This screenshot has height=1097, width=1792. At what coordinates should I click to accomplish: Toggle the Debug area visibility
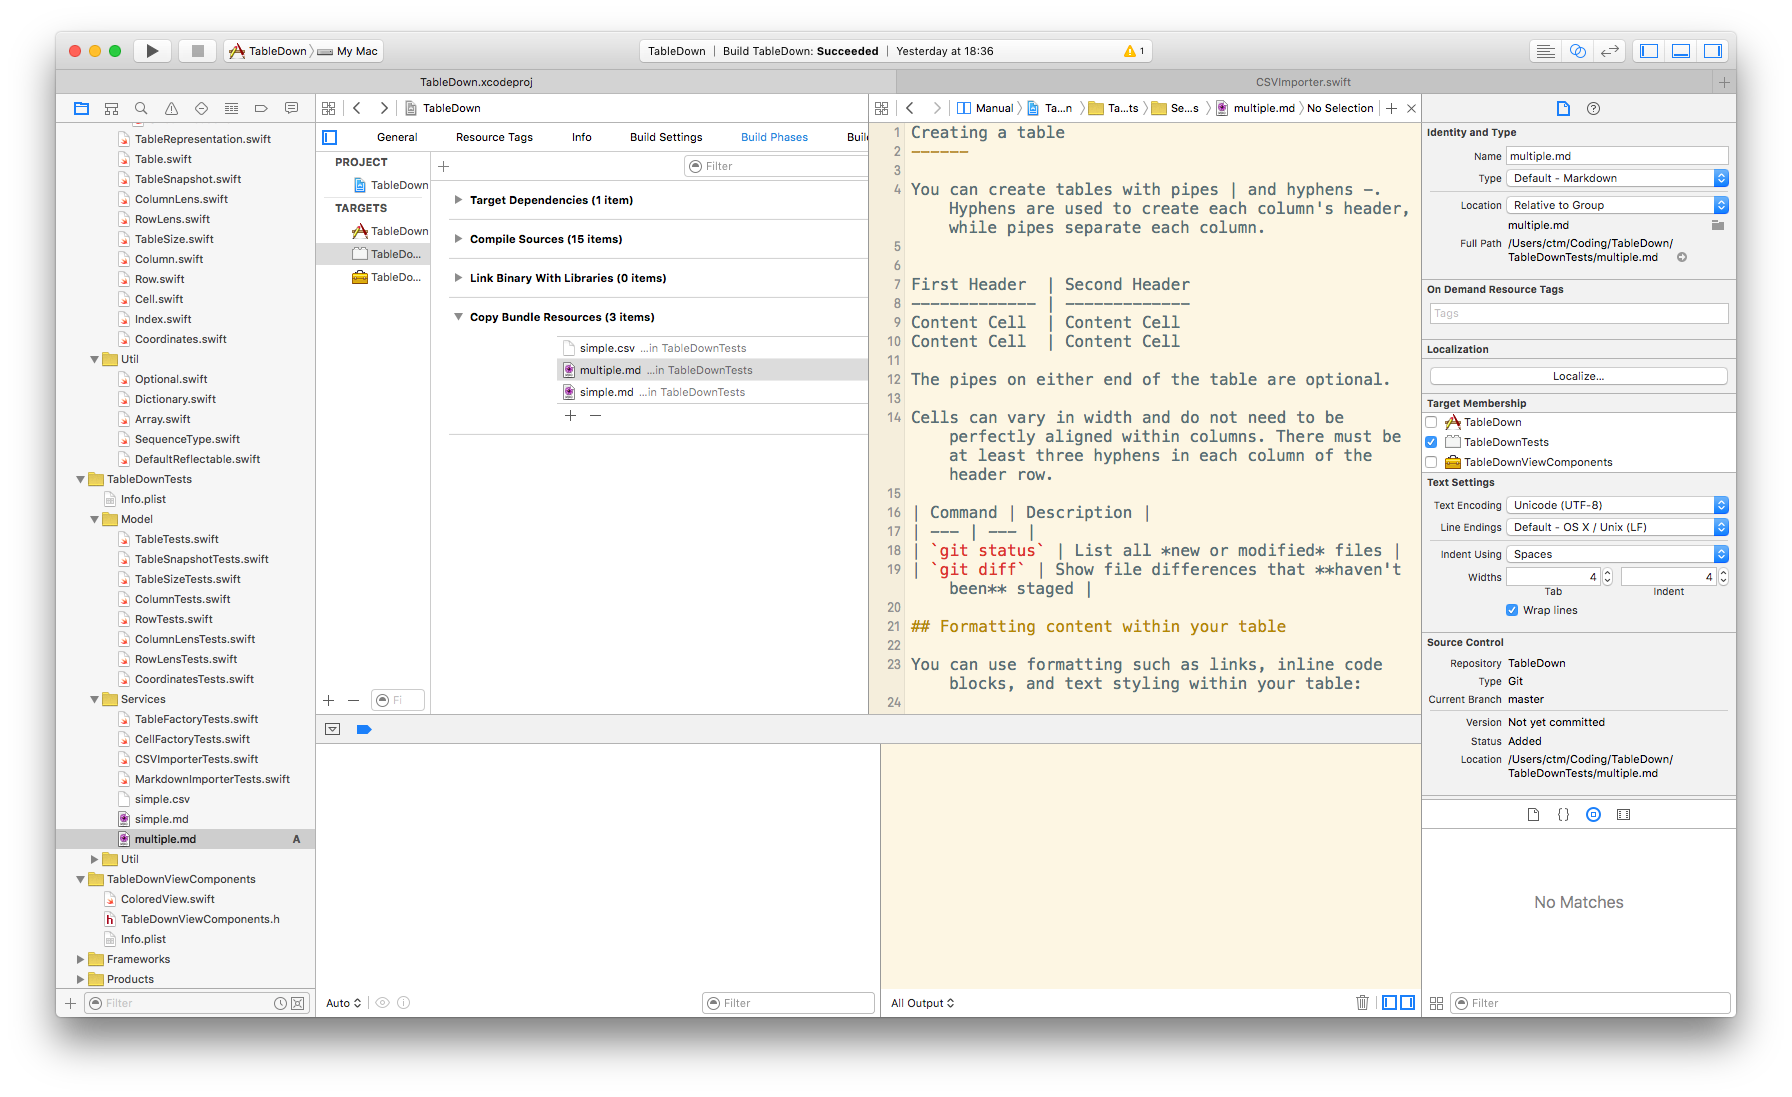1681,51
